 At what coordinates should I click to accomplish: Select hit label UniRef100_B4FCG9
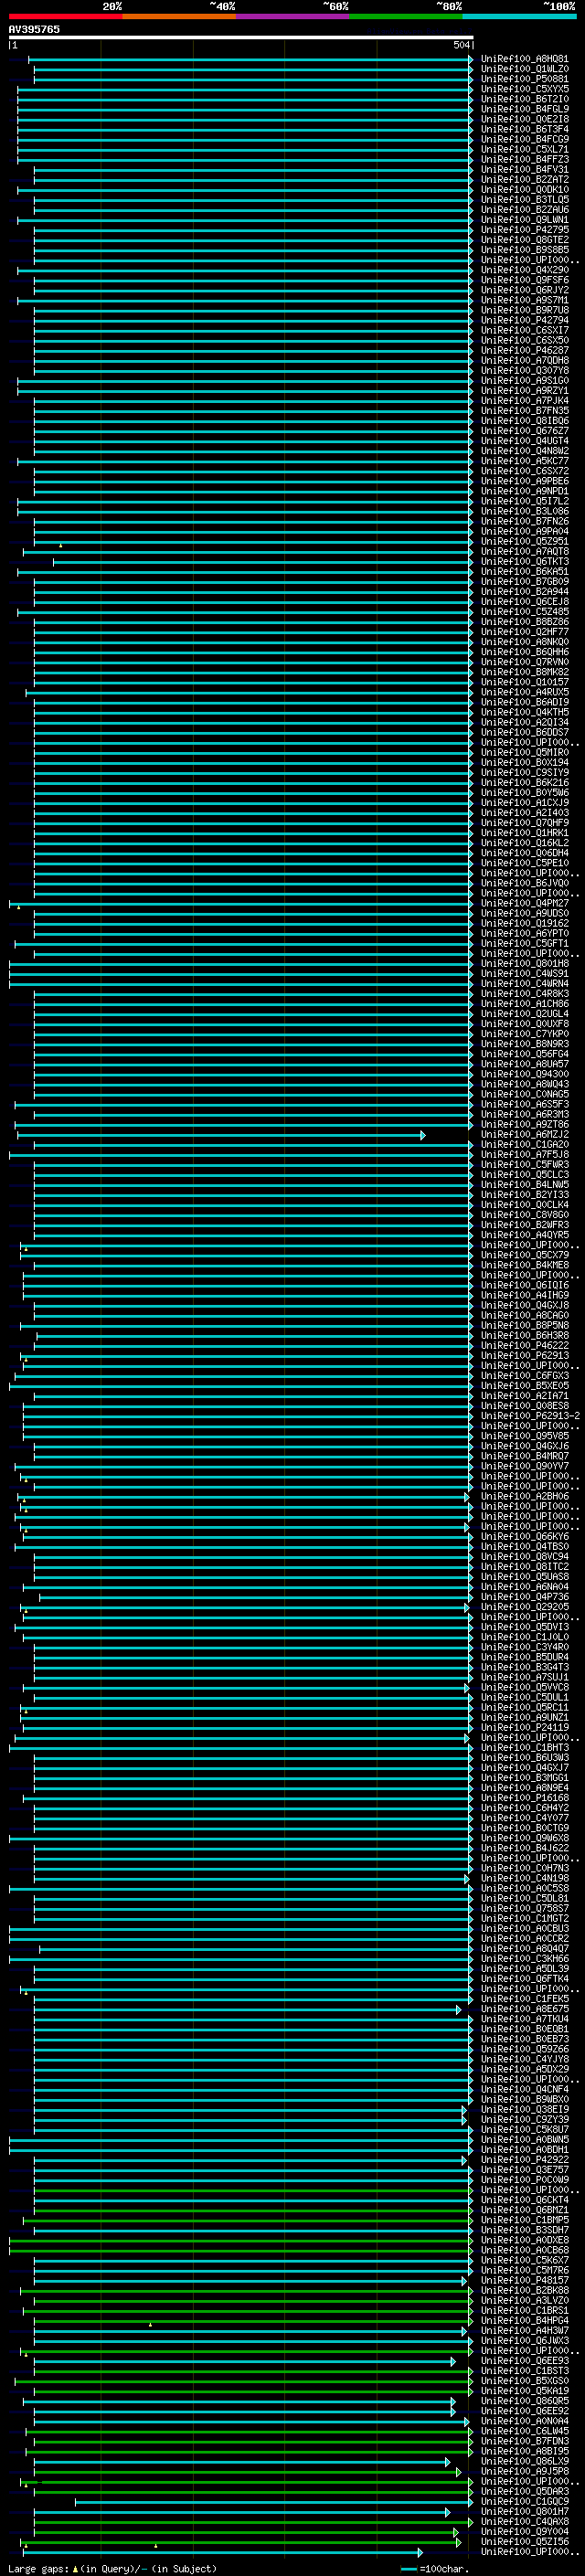[x=525, y=139]
